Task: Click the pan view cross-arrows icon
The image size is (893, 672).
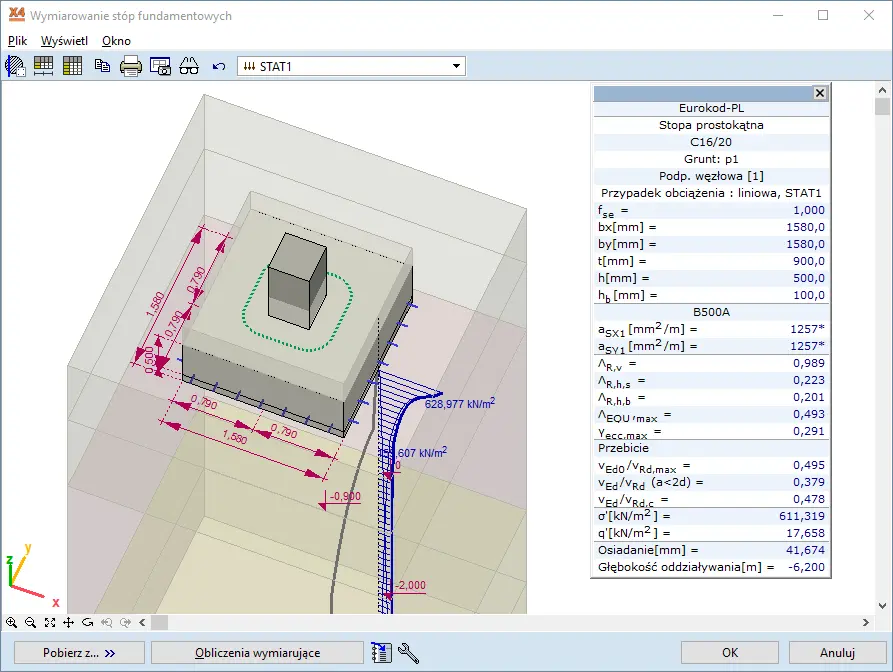Action: coord(68,622)
